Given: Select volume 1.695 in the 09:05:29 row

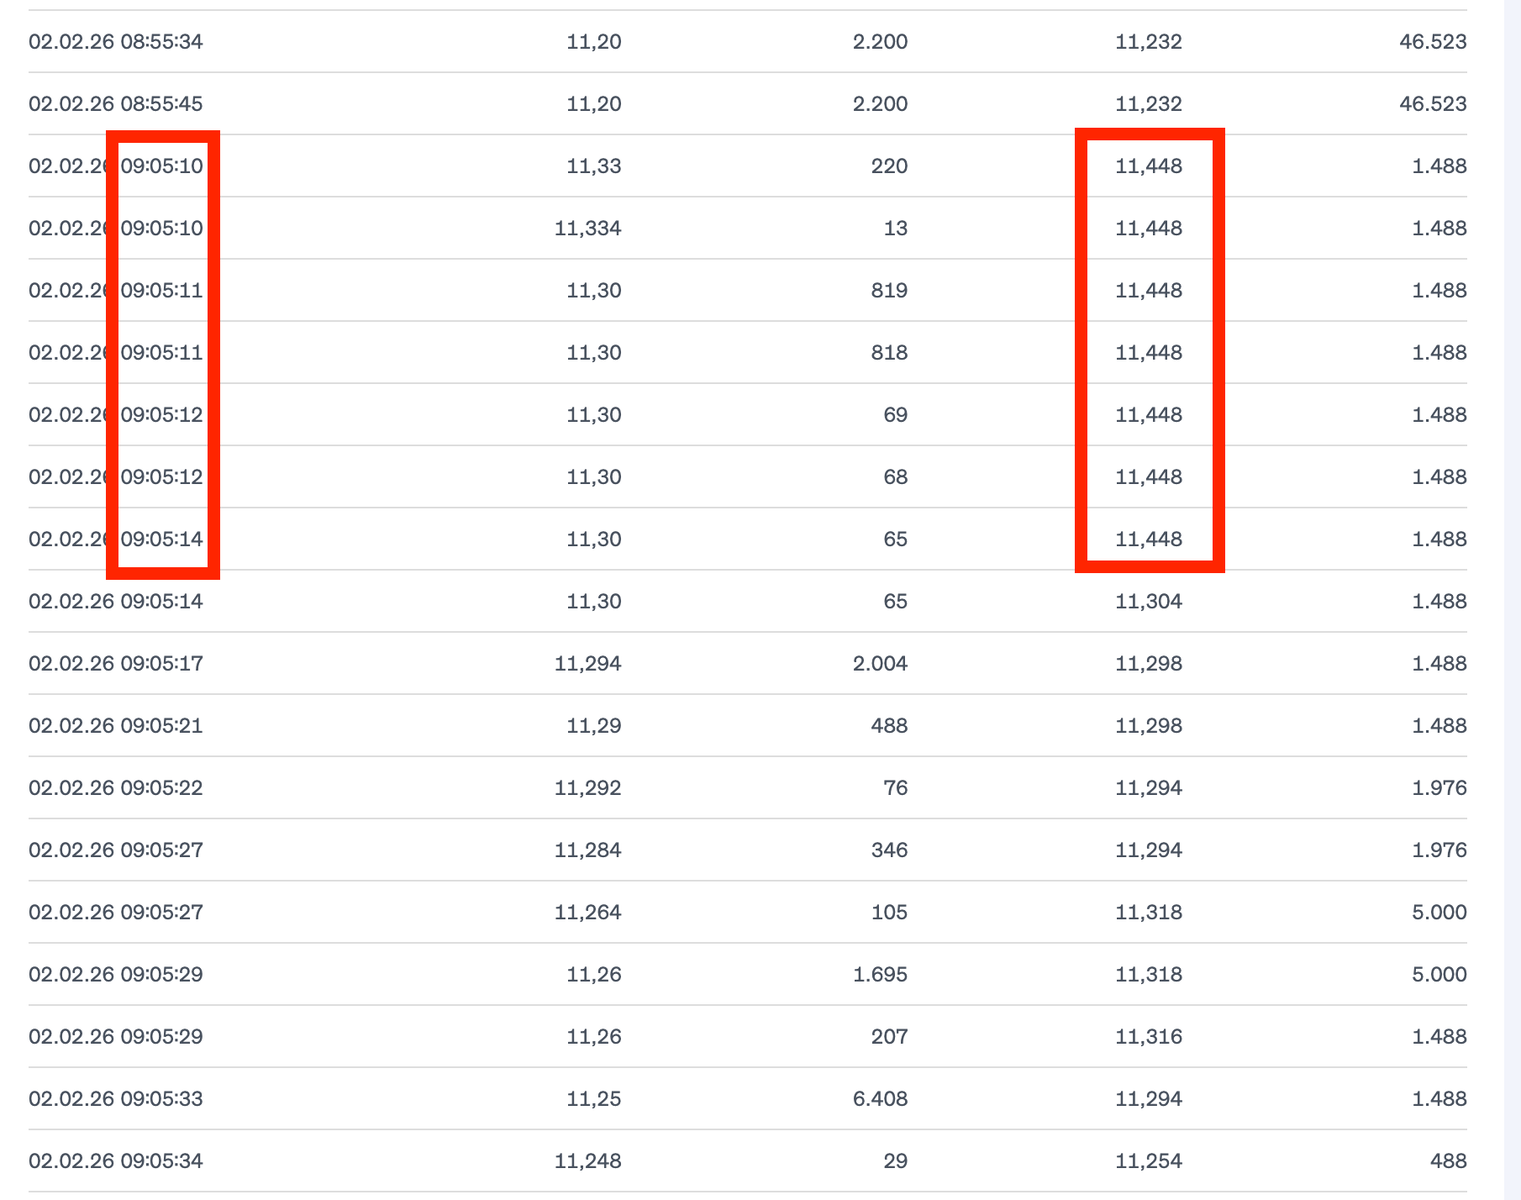Looking at the screenshot, I should (x=880, y=973).
